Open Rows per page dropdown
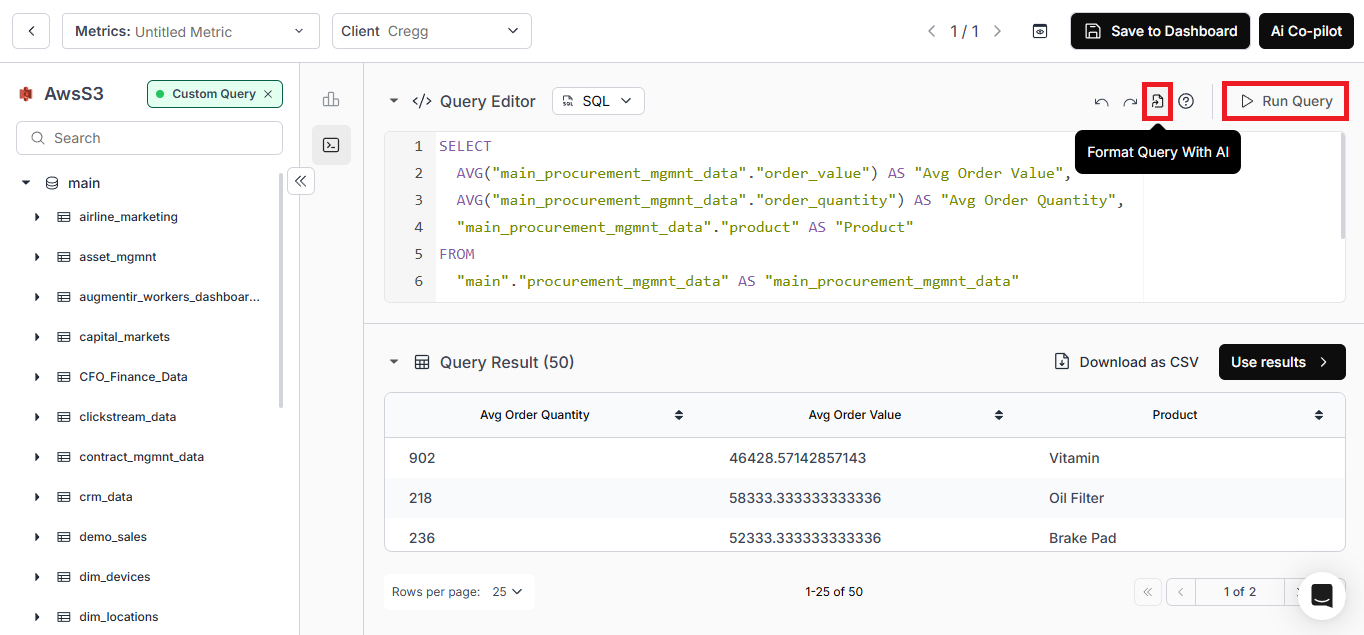1364x635 pixels. coord(508,592)
